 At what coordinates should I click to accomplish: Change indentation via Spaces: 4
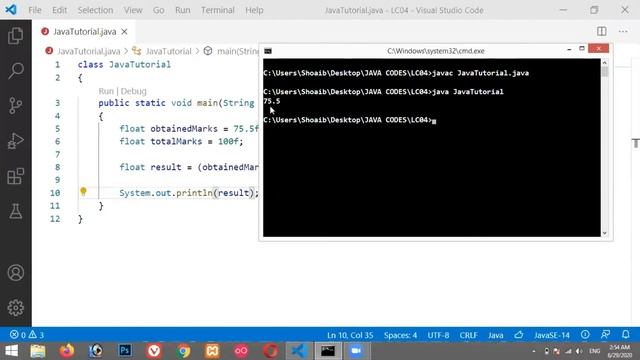pos(400,335)
